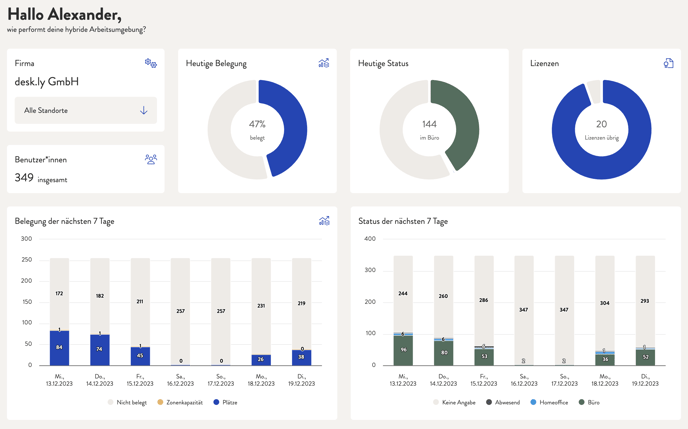Click the green bar labeled 96 in Status chart
This screenshot has width=688, height=429.
click(403, 350)
